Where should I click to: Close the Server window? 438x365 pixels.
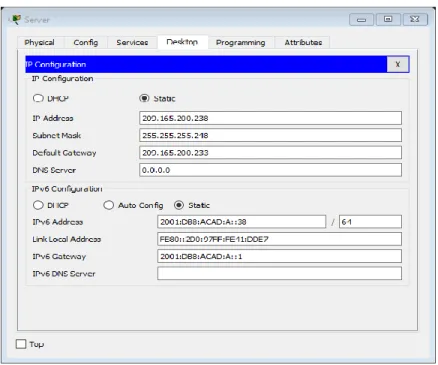tap(415, 19)
